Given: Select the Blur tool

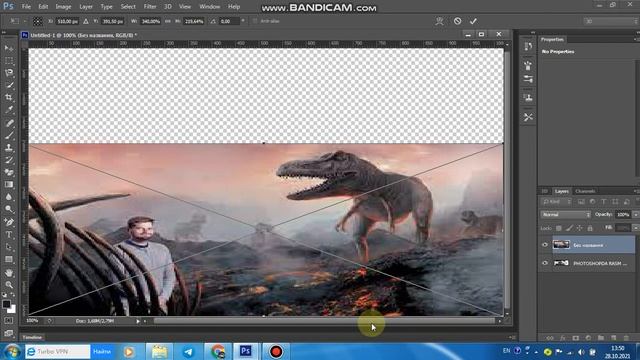Looking at the screenshot, I should (9, 197).
